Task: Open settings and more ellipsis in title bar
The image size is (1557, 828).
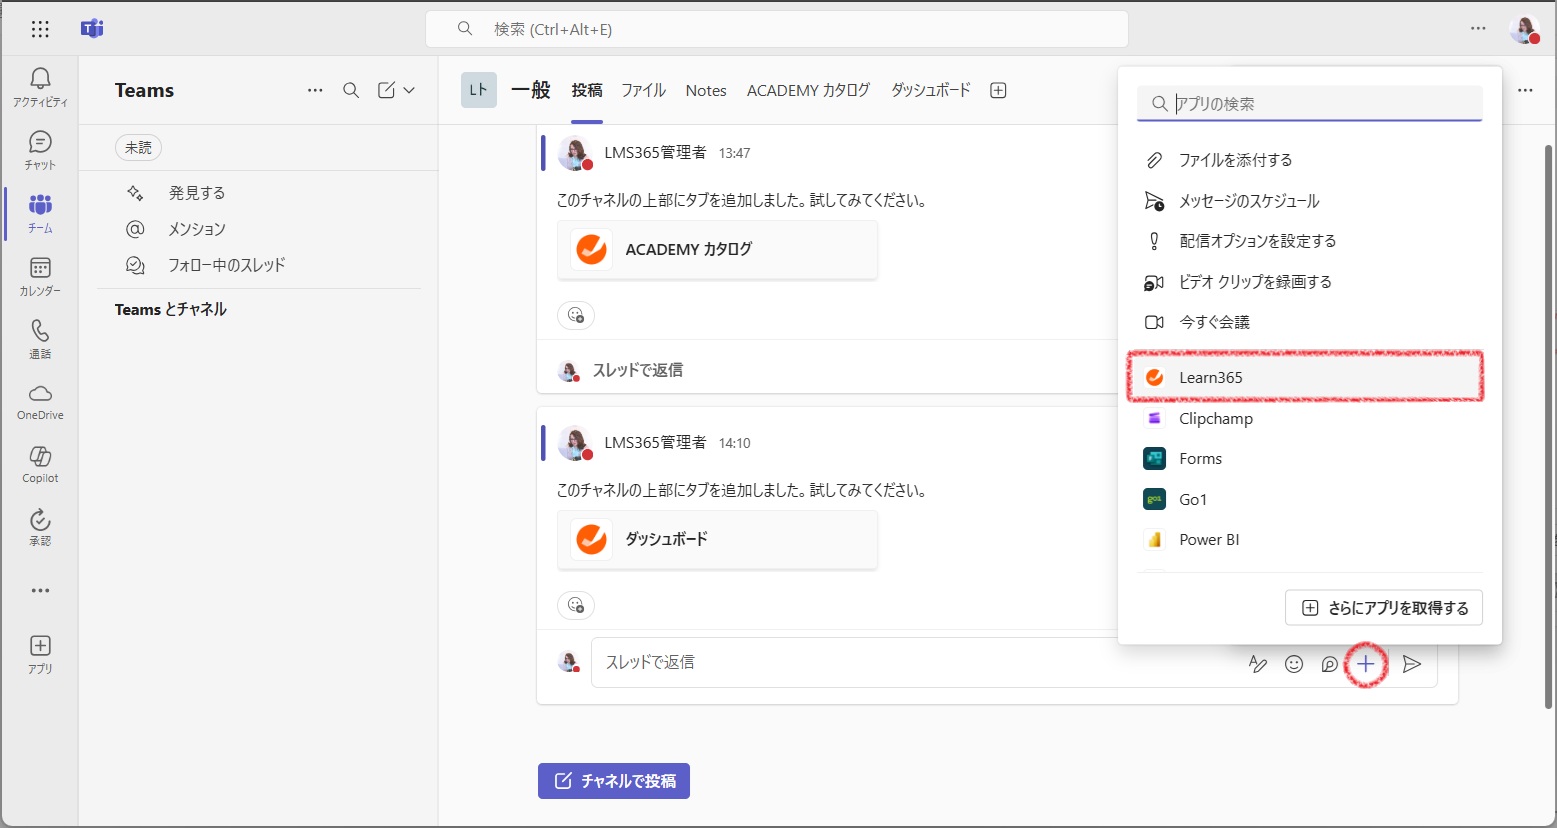Action: click(1478, 29)
